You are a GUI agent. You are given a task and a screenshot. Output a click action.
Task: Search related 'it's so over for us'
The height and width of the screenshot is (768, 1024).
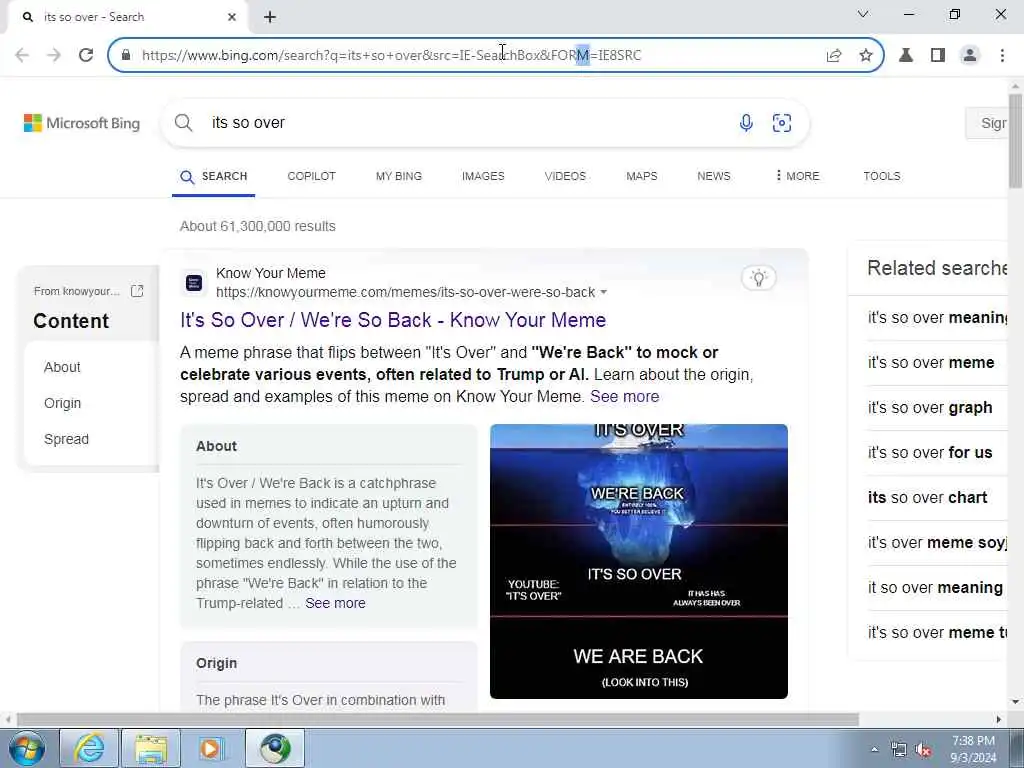(930, 453)
